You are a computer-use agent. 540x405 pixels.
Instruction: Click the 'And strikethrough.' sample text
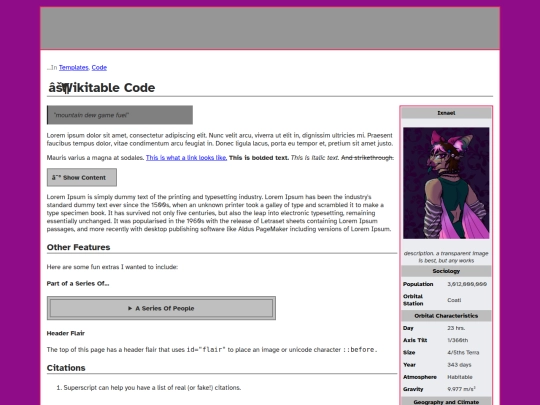coord(367,158)
